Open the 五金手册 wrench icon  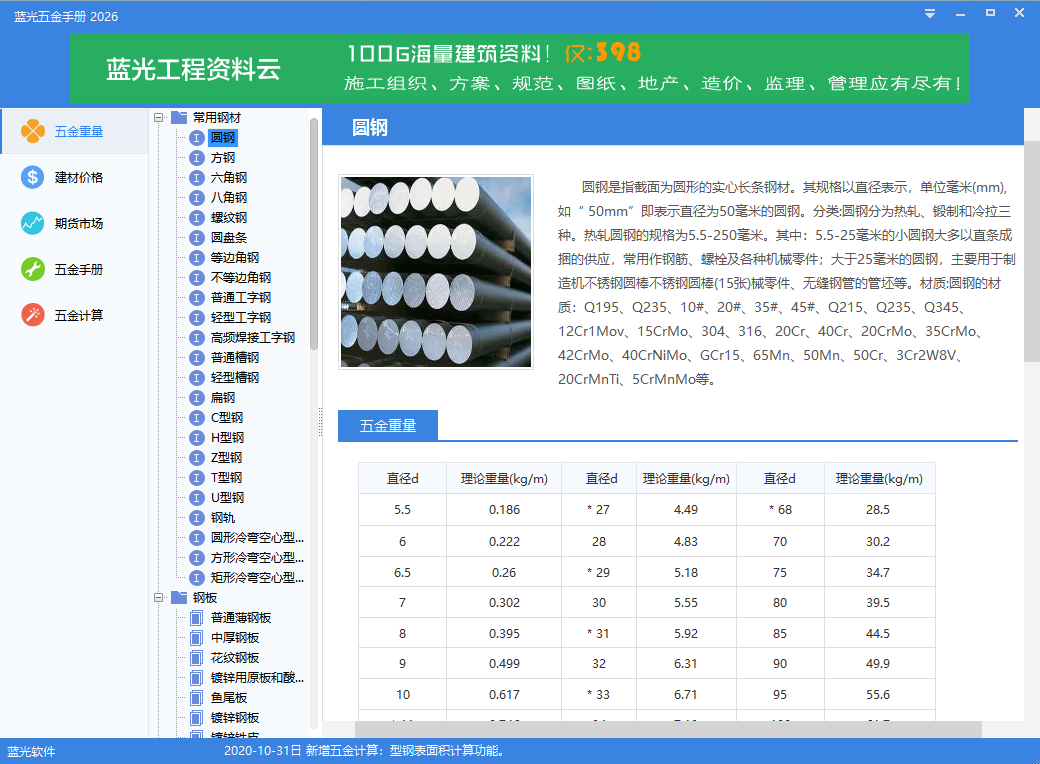click(x=33, y=269)
